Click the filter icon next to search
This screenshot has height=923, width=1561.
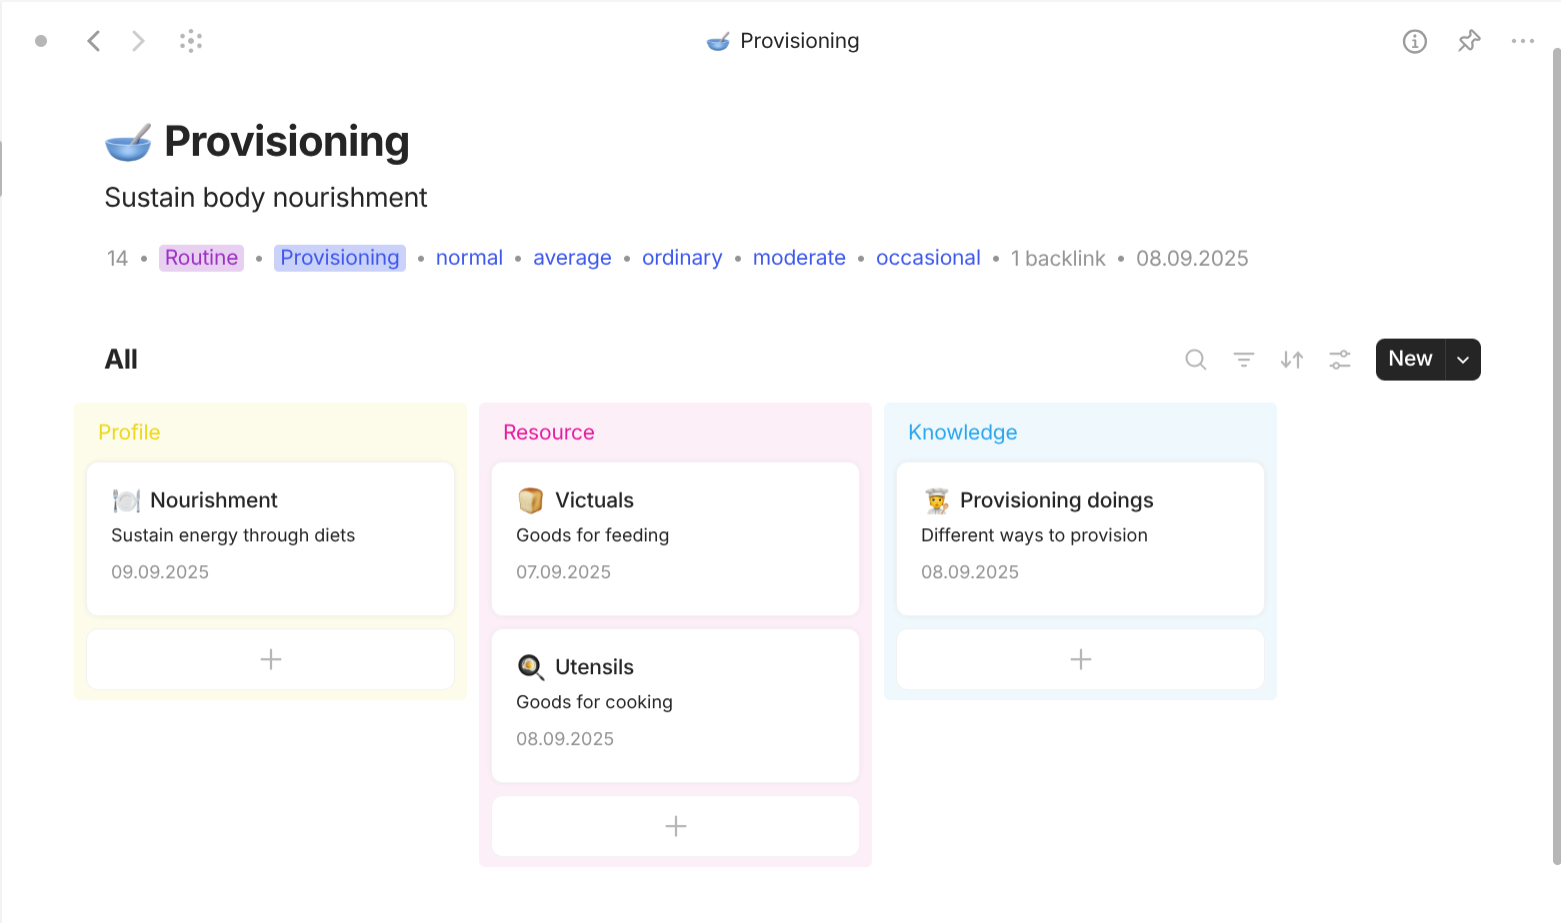pyautogui.click(x=1243, y=359)
